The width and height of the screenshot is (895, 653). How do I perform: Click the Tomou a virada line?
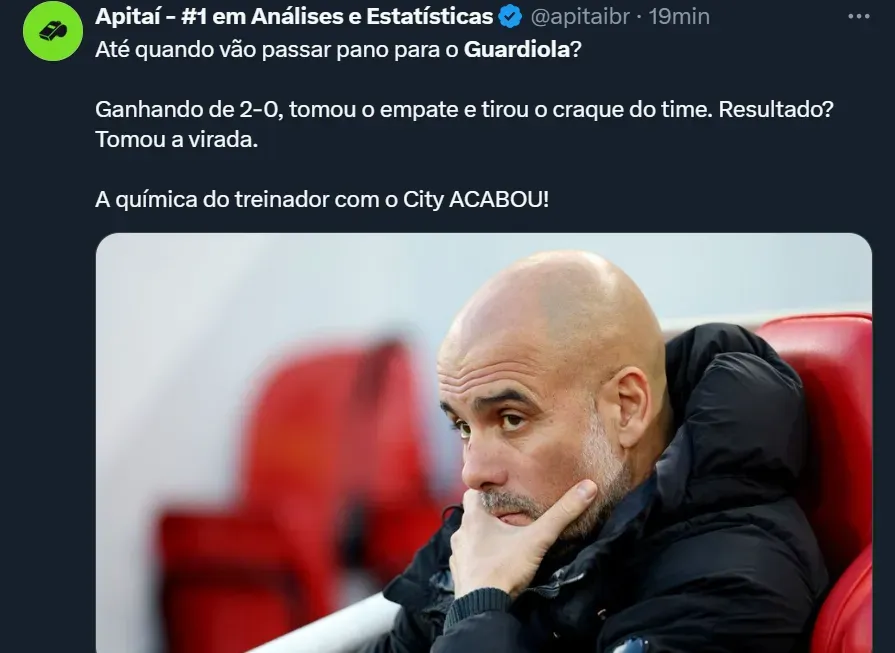point(176,139)
